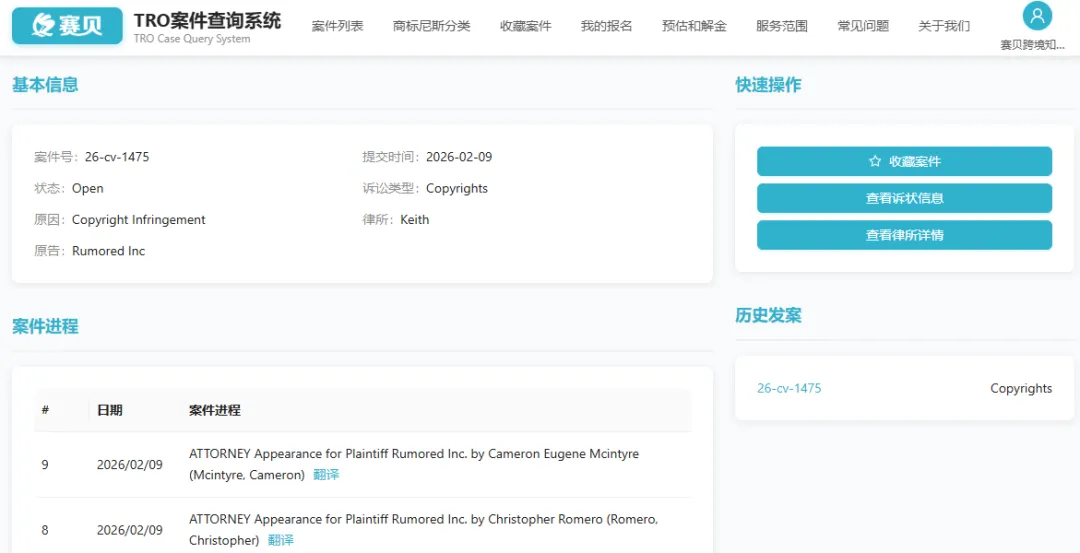This screenshot has width=1080, height=553.
Task: Click 翻译 link for Cameron Mcintyre entry
Action: pos(326,474)
